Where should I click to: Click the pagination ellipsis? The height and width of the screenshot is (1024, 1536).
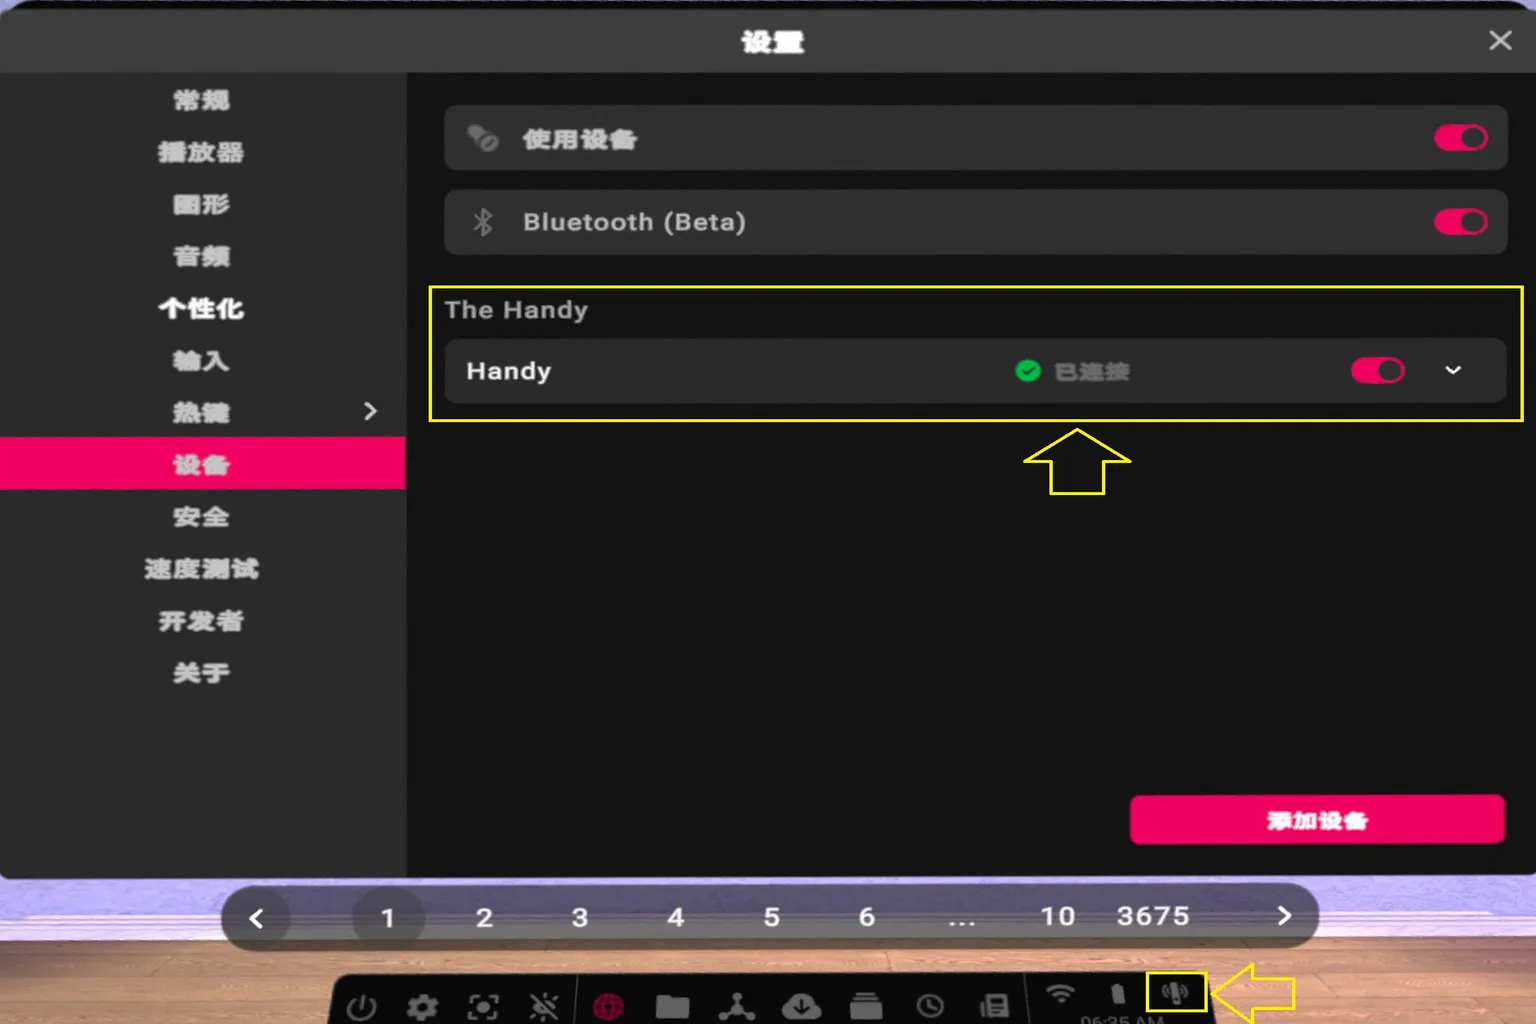click(962, 922)
